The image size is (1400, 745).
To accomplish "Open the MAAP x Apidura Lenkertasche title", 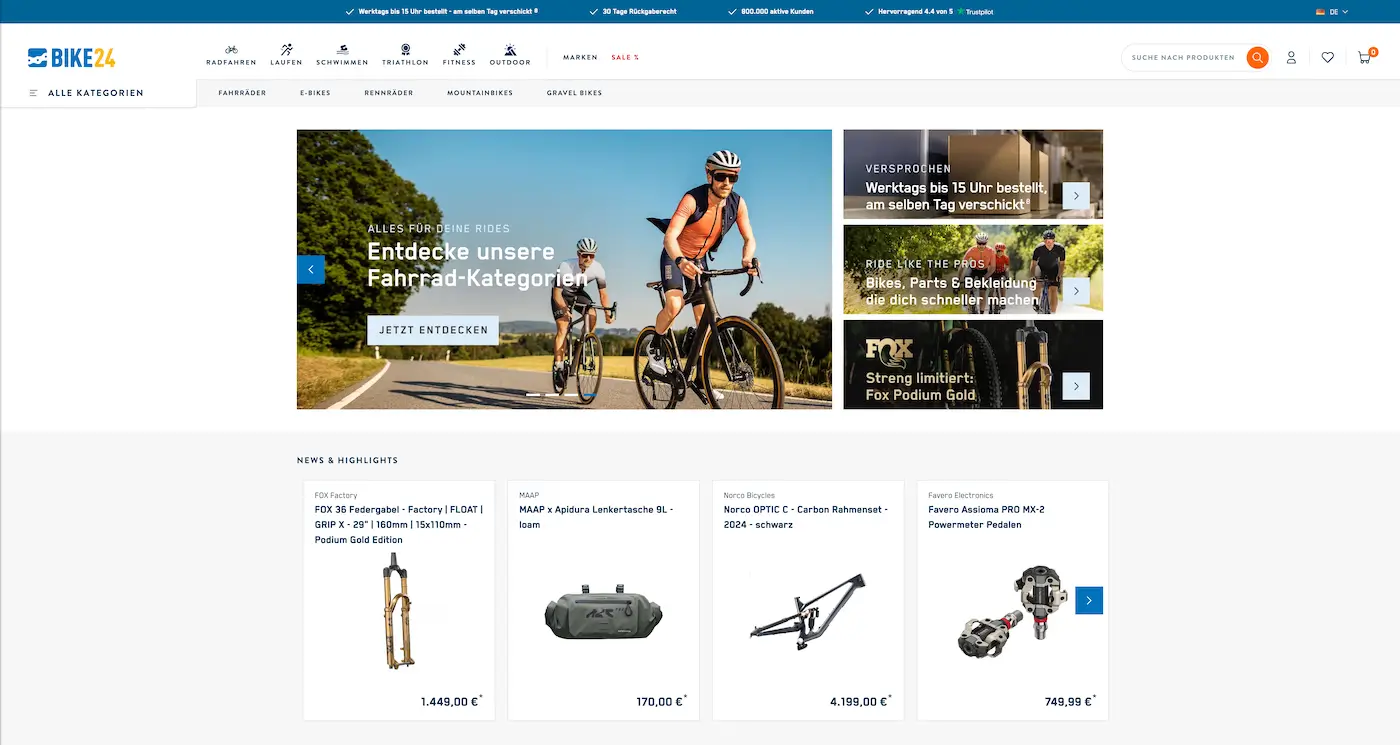I will [596, 517].
